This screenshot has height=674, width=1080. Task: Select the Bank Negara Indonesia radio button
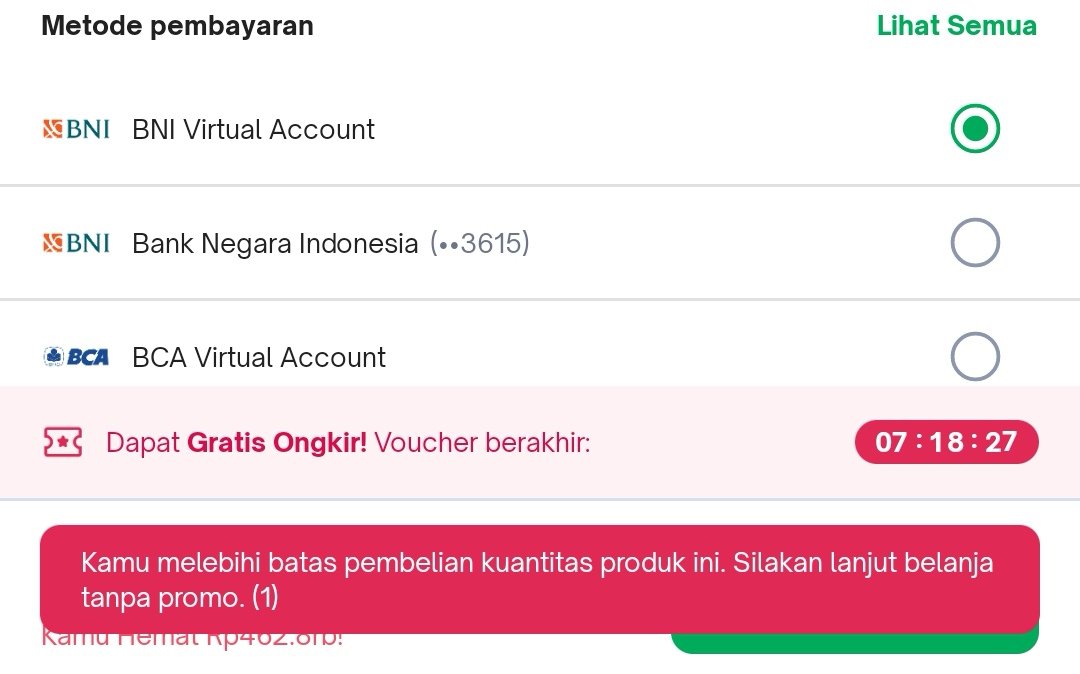(x=975, y=242)
